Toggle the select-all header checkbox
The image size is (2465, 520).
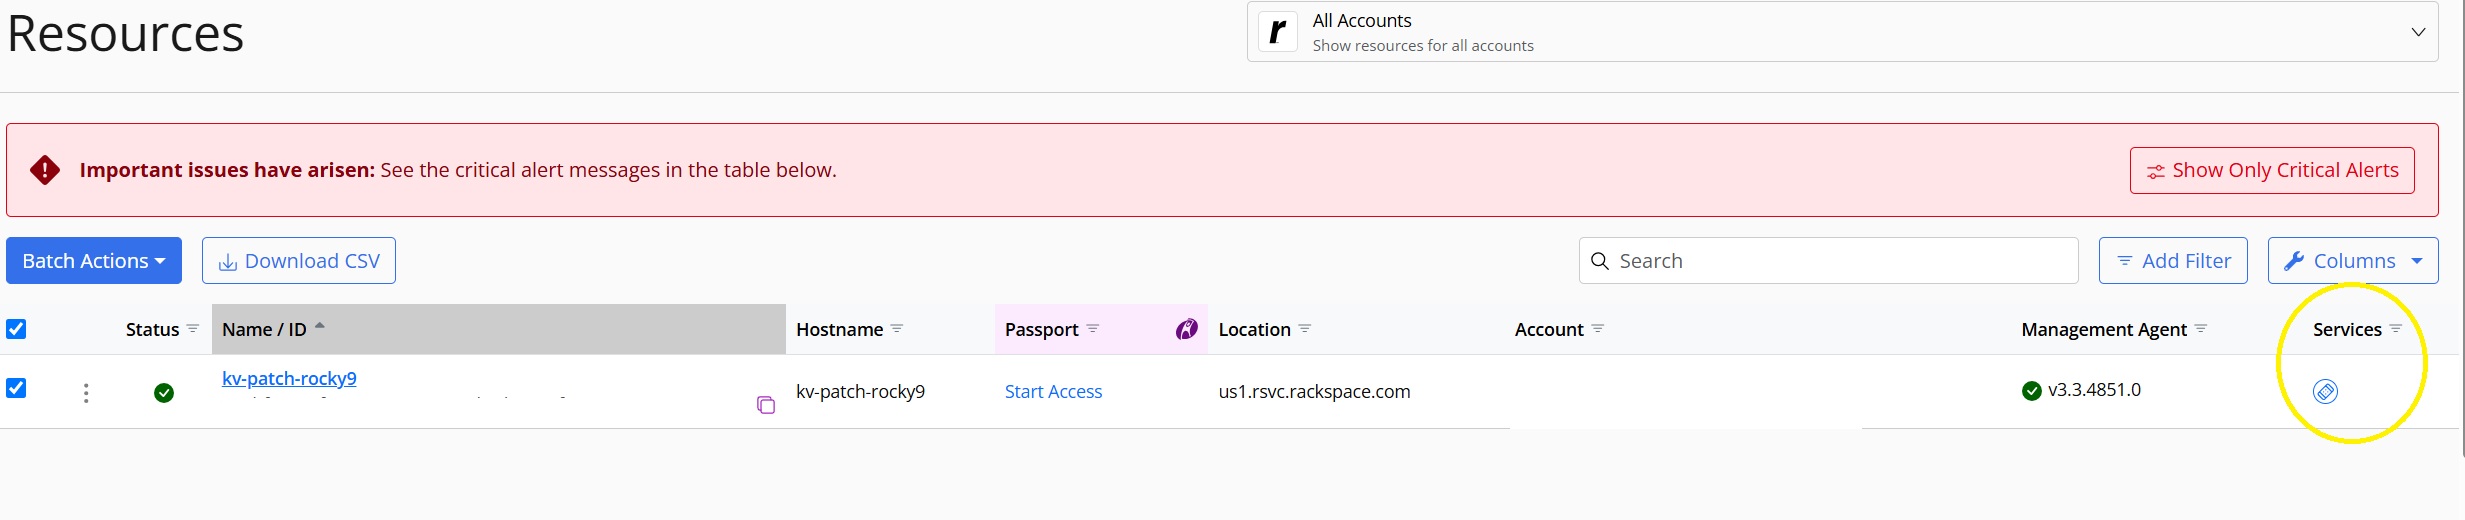16,329
